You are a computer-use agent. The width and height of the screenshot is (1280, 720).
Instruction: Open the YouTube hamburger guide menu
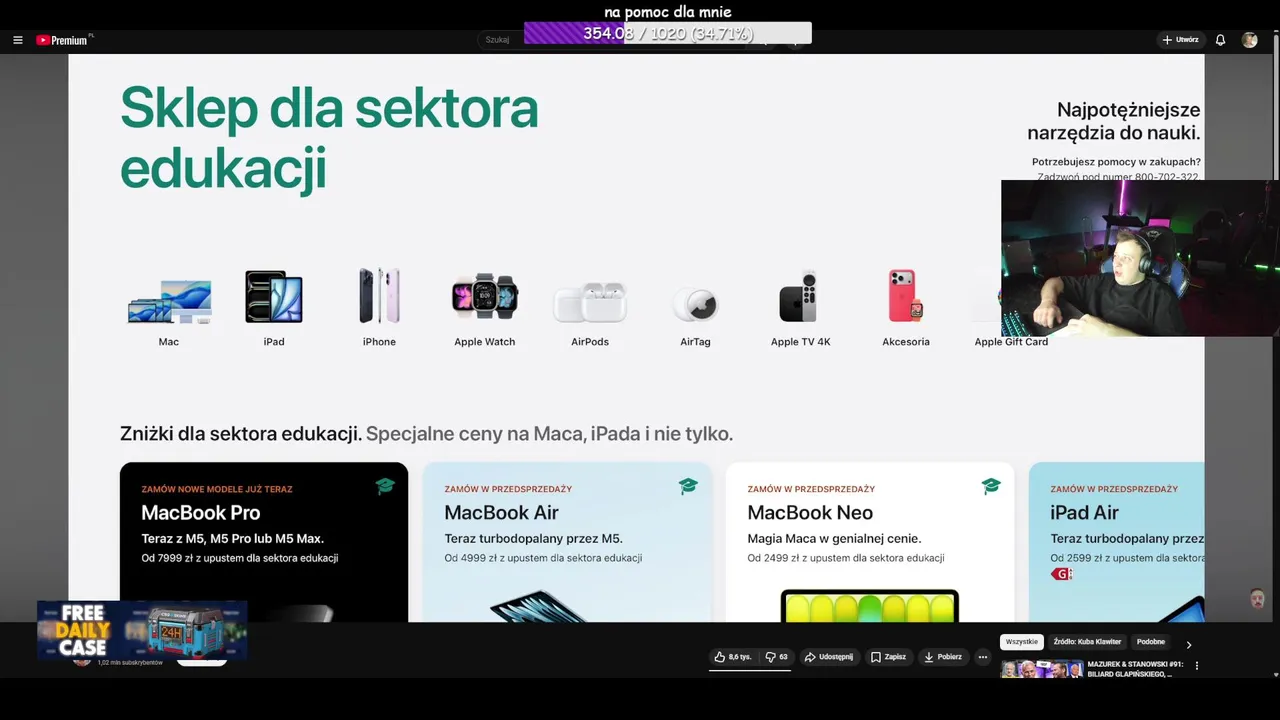(18, 40)
